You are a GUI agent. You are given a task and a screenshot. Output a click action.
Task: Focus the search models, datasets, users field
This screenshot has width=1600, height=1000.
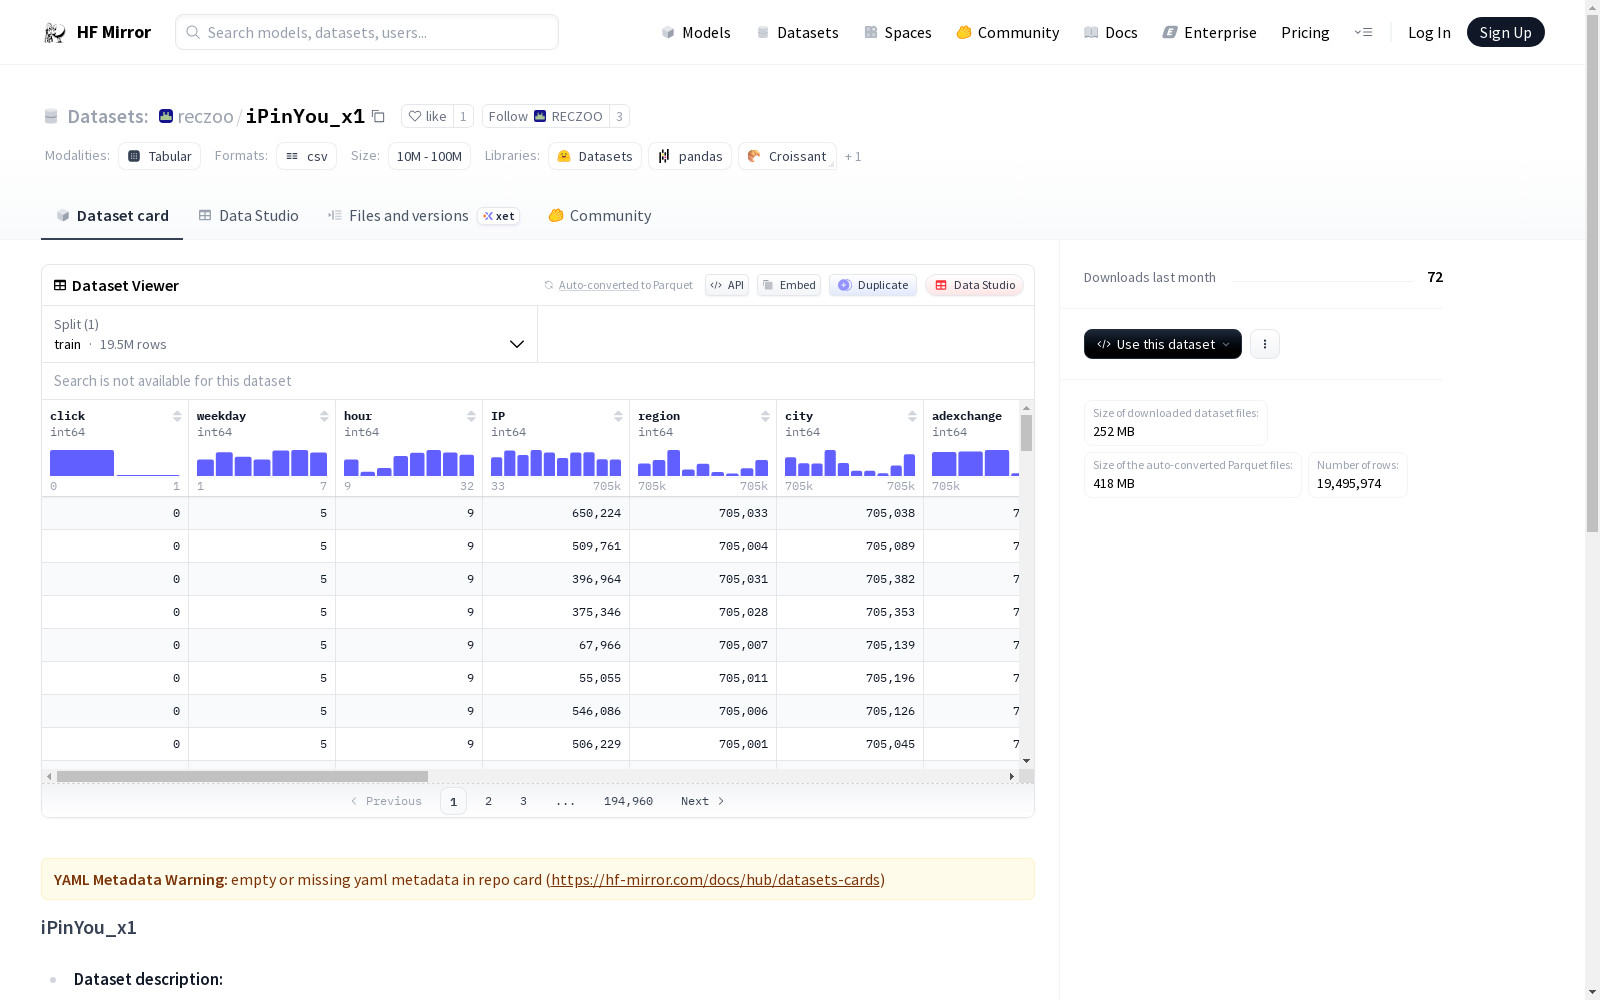click(x=367, y=32)
